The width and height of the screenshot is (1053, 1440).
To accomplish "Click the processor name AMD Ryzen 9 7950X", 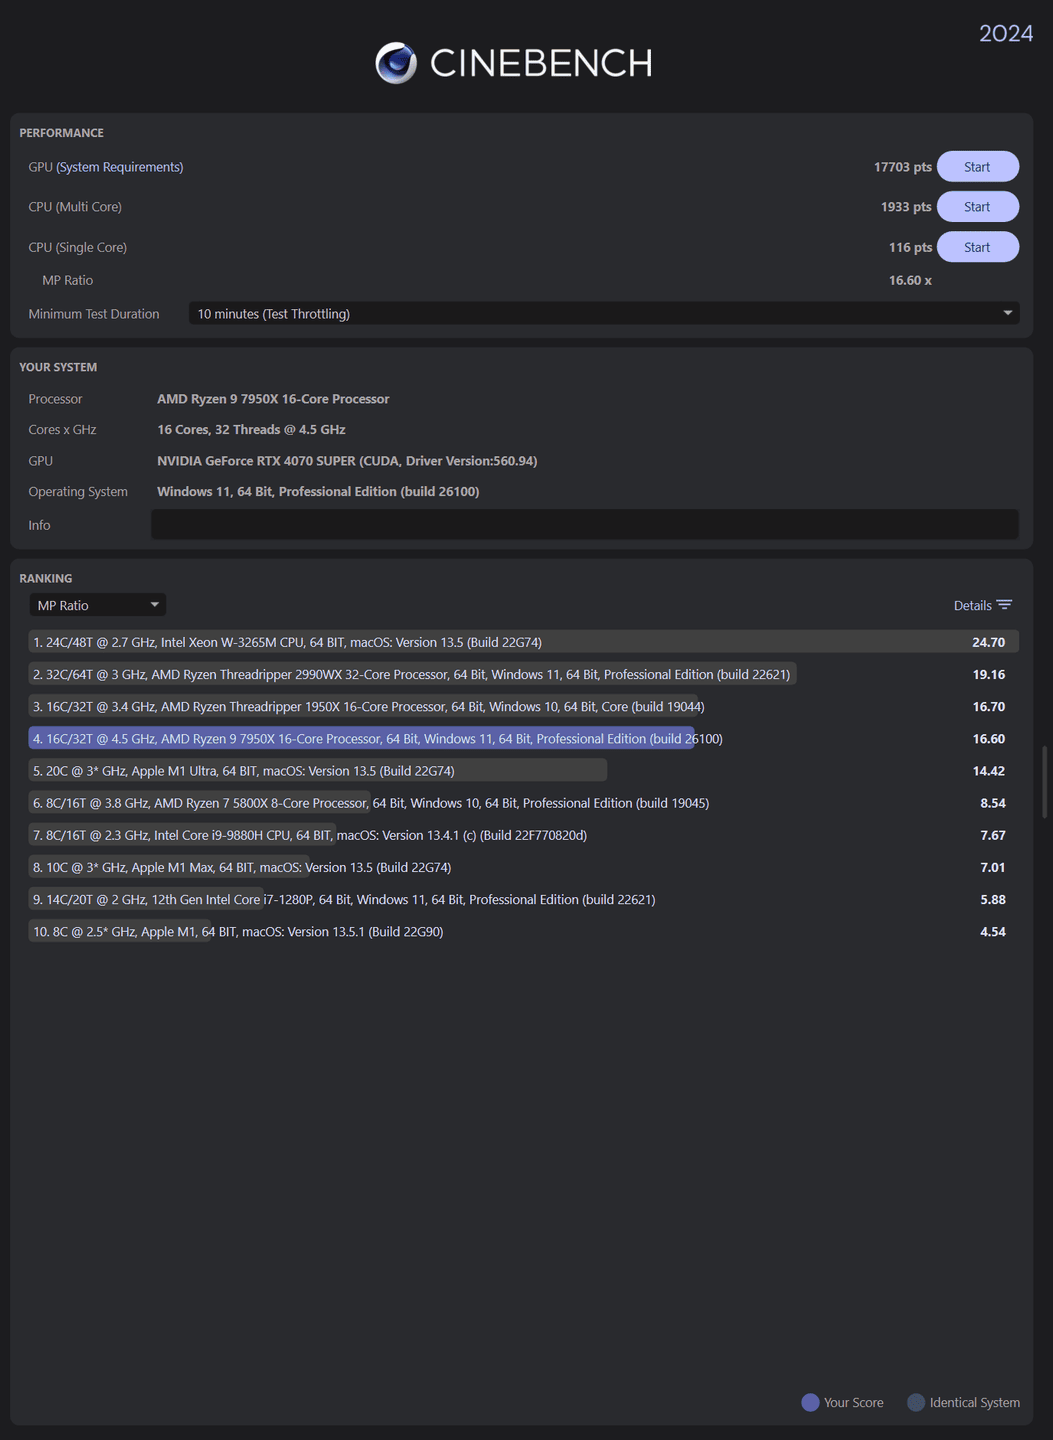I will pos(273,399).
